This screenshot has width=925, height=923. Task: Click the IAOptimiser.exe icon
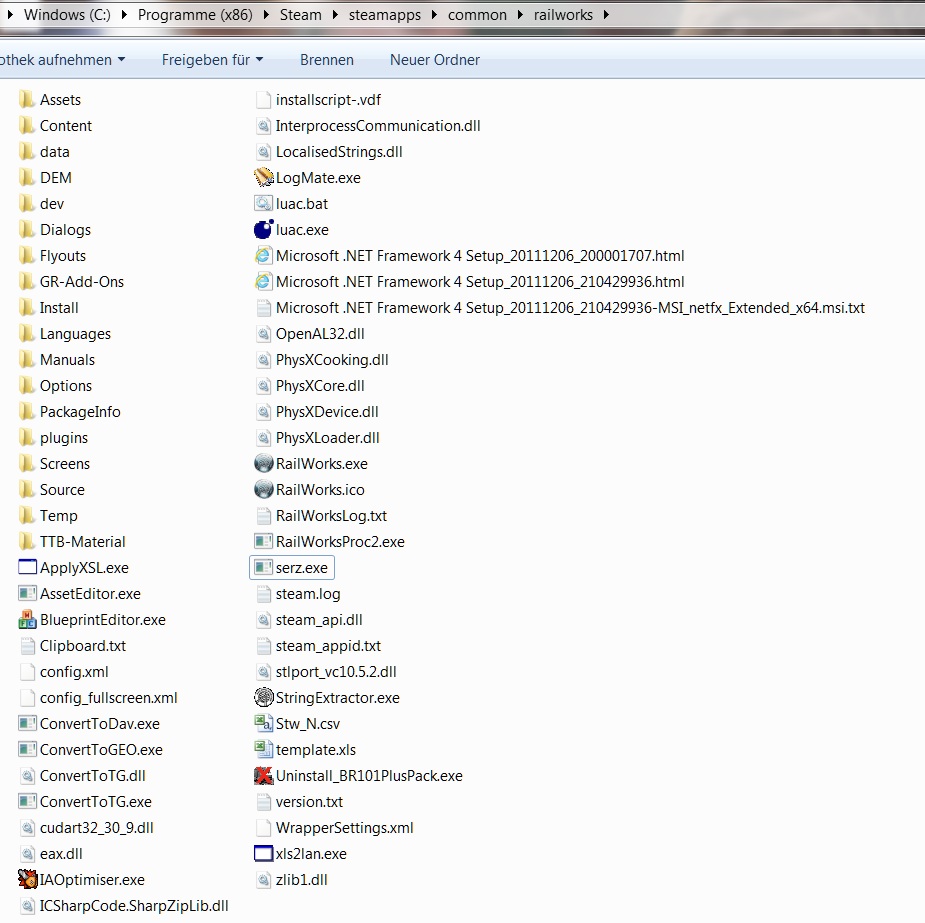click(28, 880)
